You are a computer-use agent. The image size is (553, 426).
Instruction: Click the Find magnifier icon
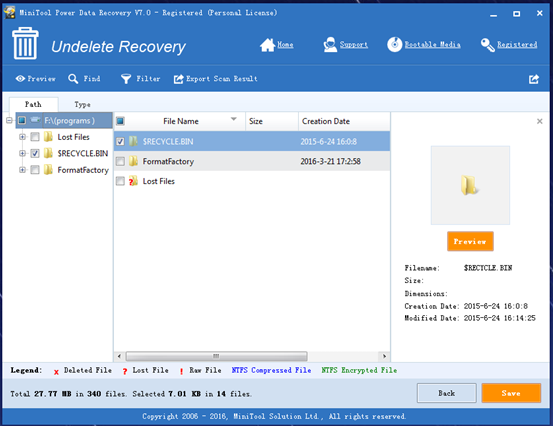(73, 79)
